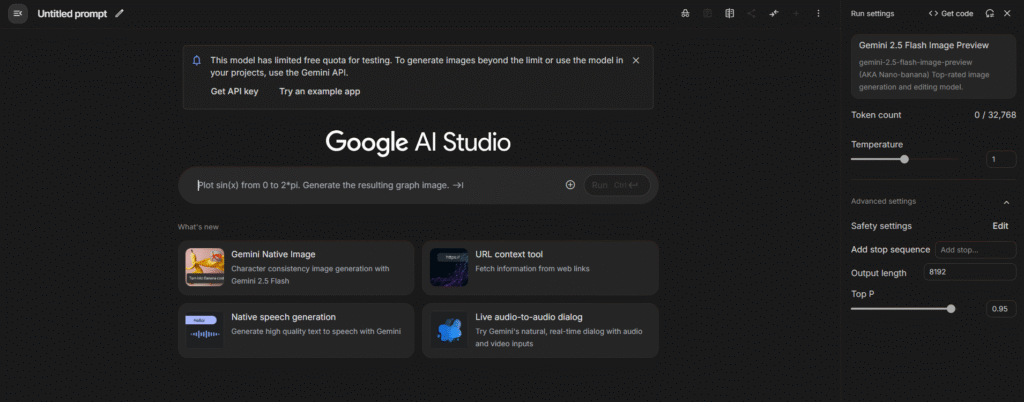Click the Untitled prompt title text
This screenshot has height=402, width=1024.
click(x=72, y=14)
